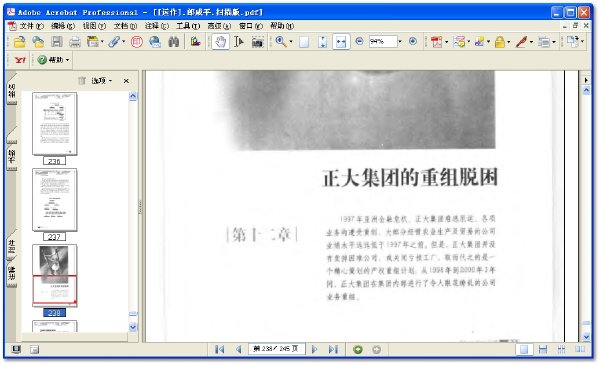The image size is (600, 365).
Task: Select the Zoom In magnifier tool
Action: (281, 41)
